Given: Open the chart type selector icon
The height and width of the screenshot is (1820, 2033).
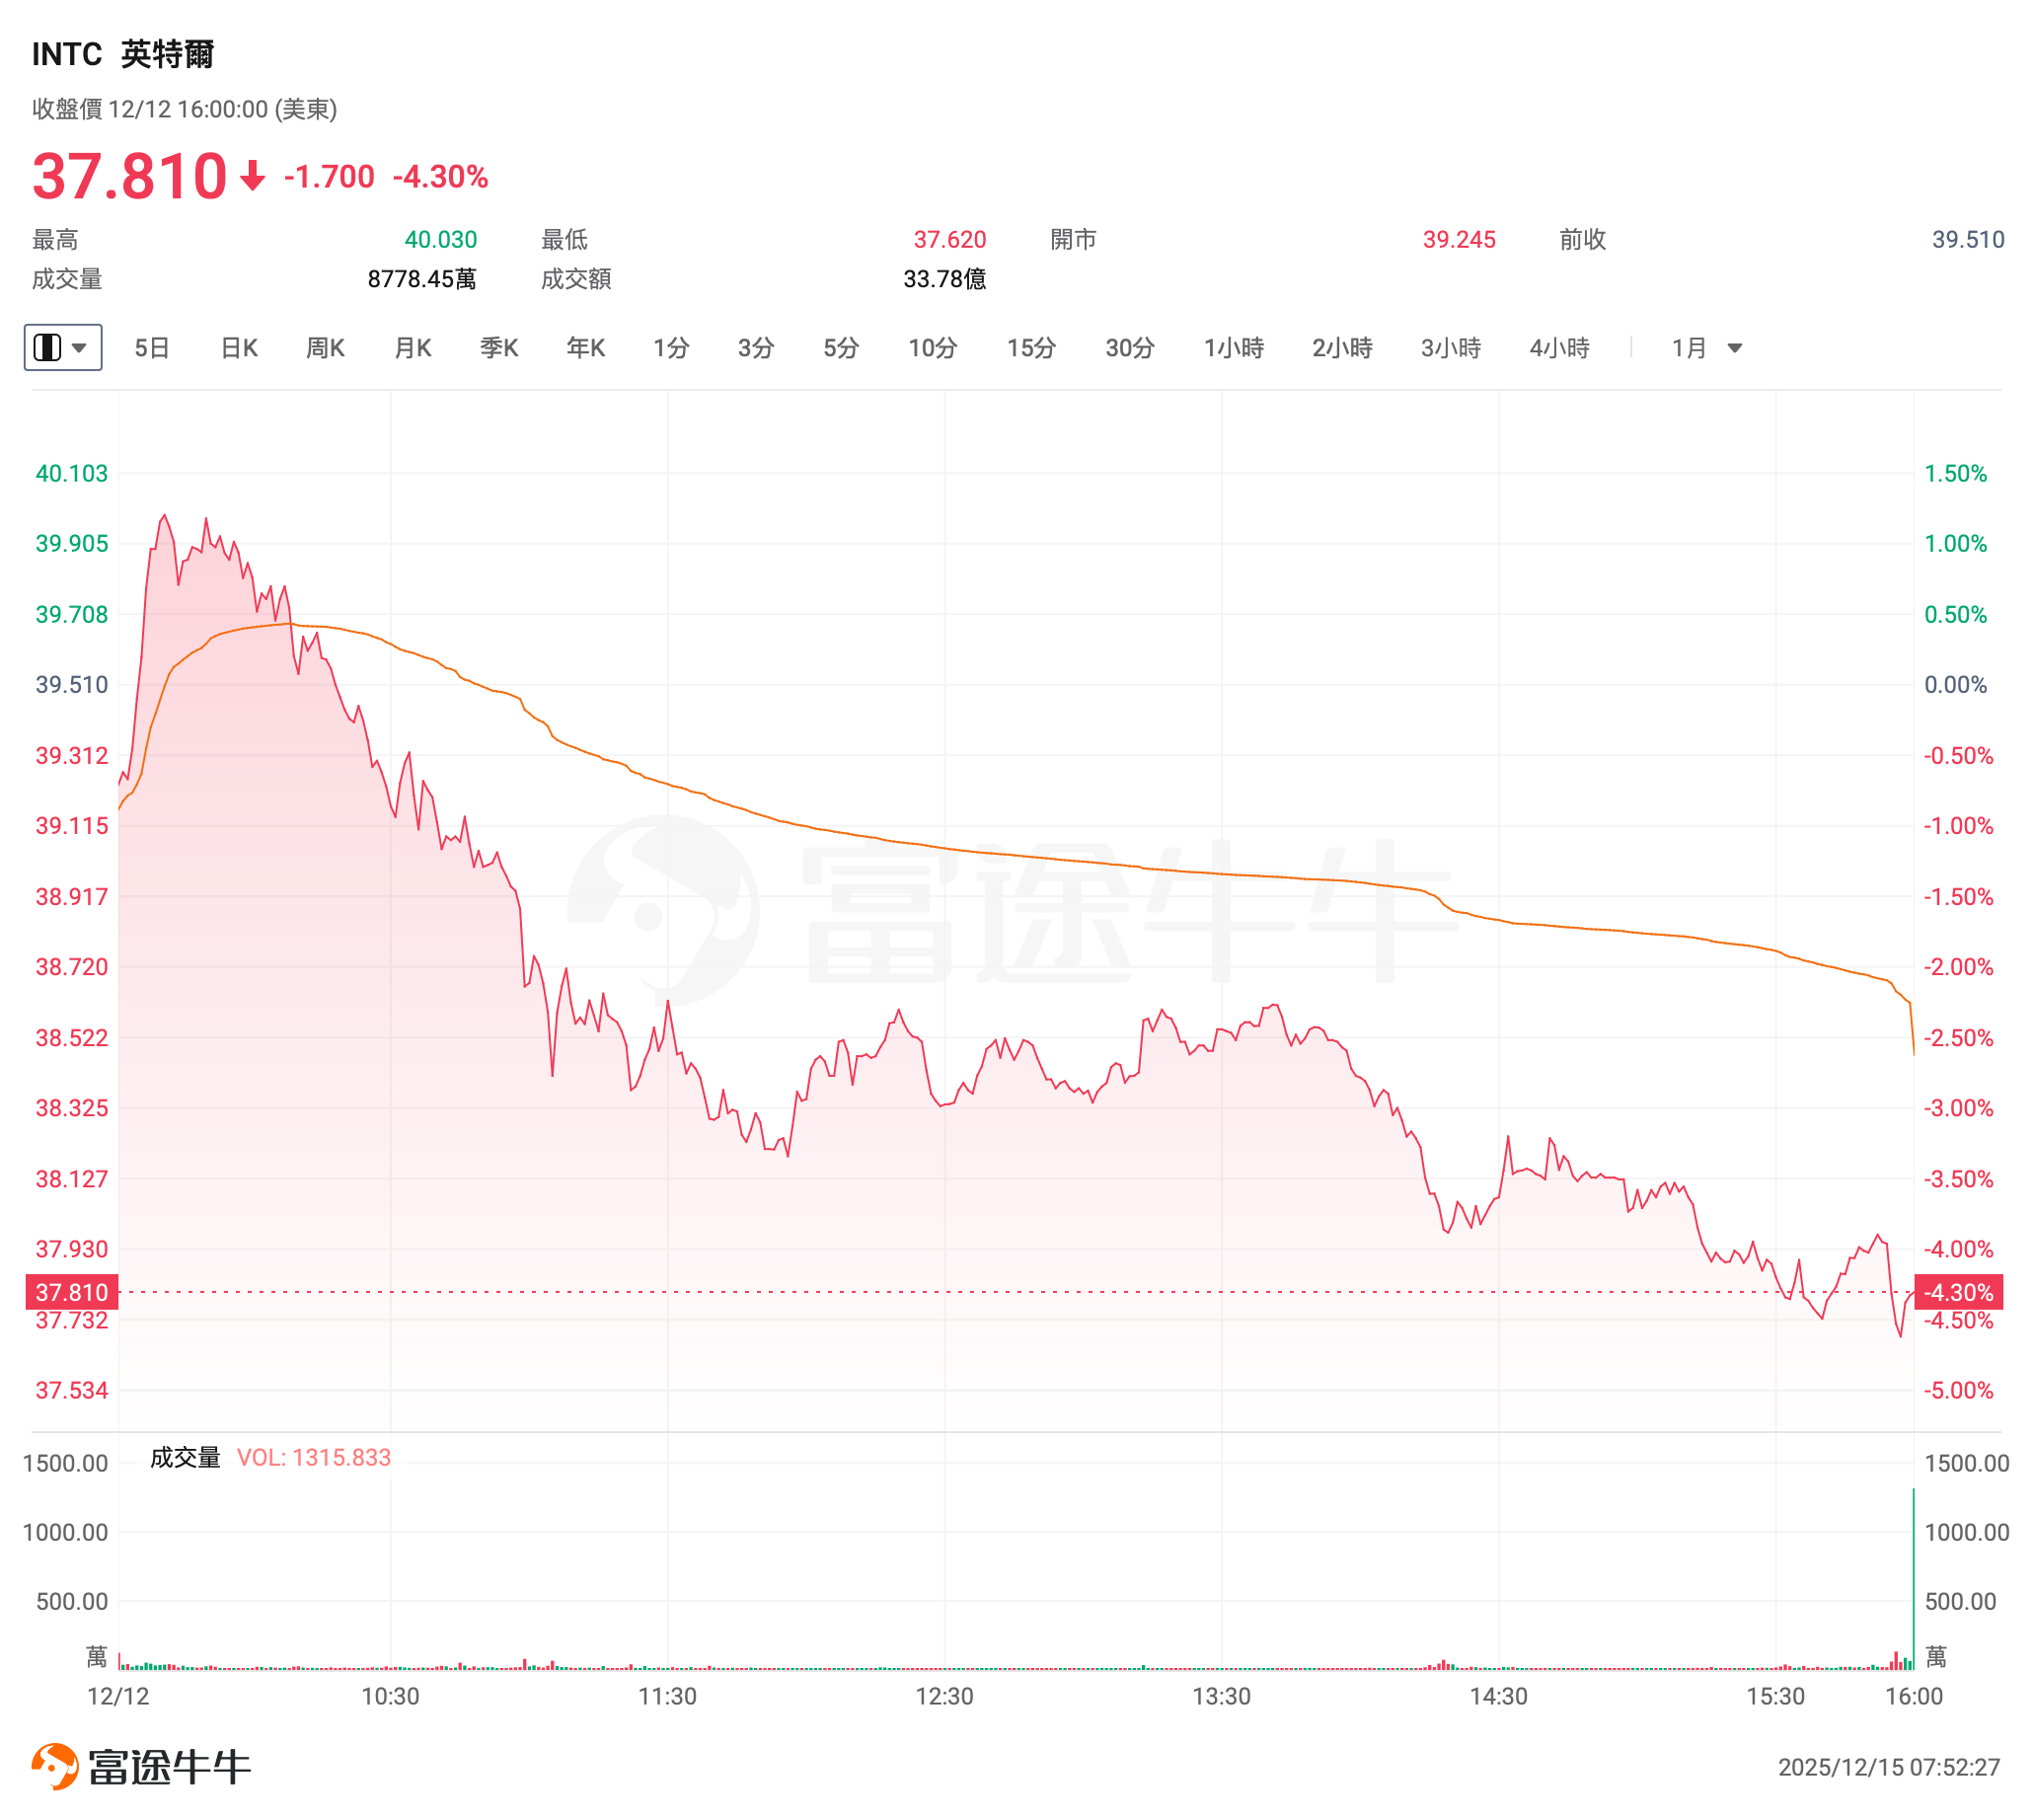Looking at the screenshot, I should tap(47, 348).
